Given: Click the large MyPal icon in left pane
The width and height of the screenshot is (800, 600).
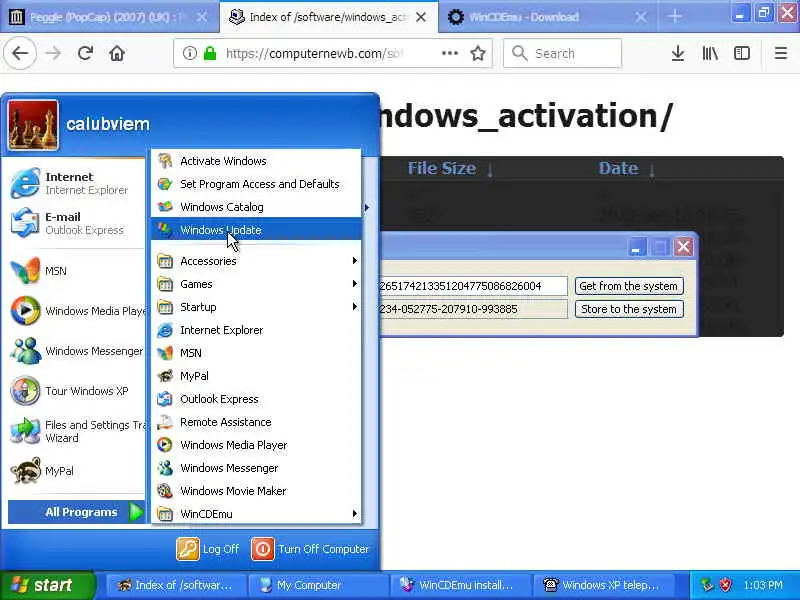Looking at the screenshot, I should (25, 470).
